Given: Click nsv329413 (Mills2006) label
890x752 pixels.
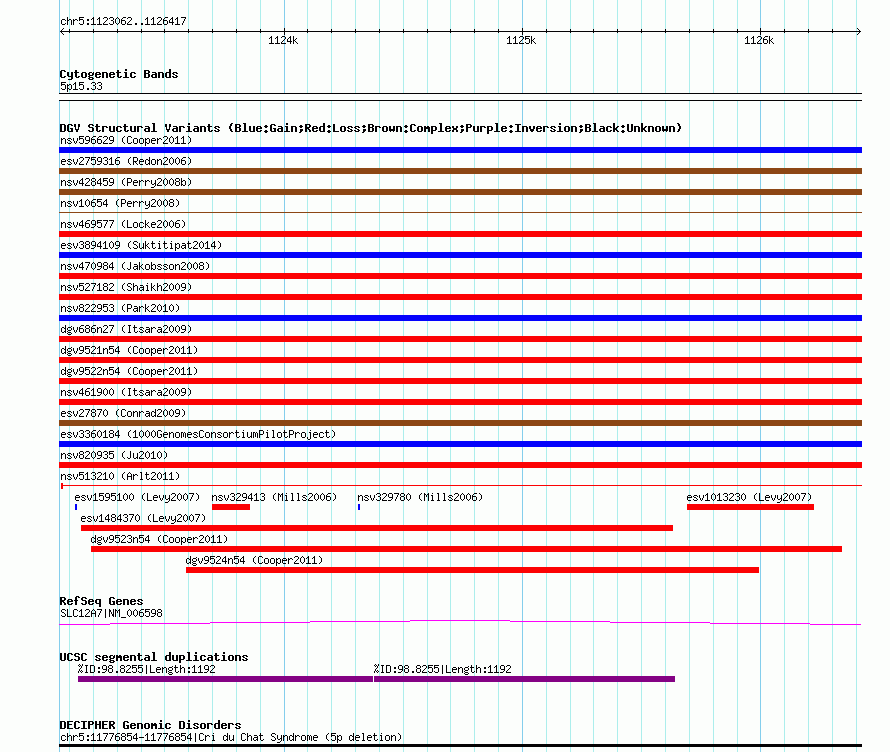Looking at the screenshot, I should (x=274, y=497).
